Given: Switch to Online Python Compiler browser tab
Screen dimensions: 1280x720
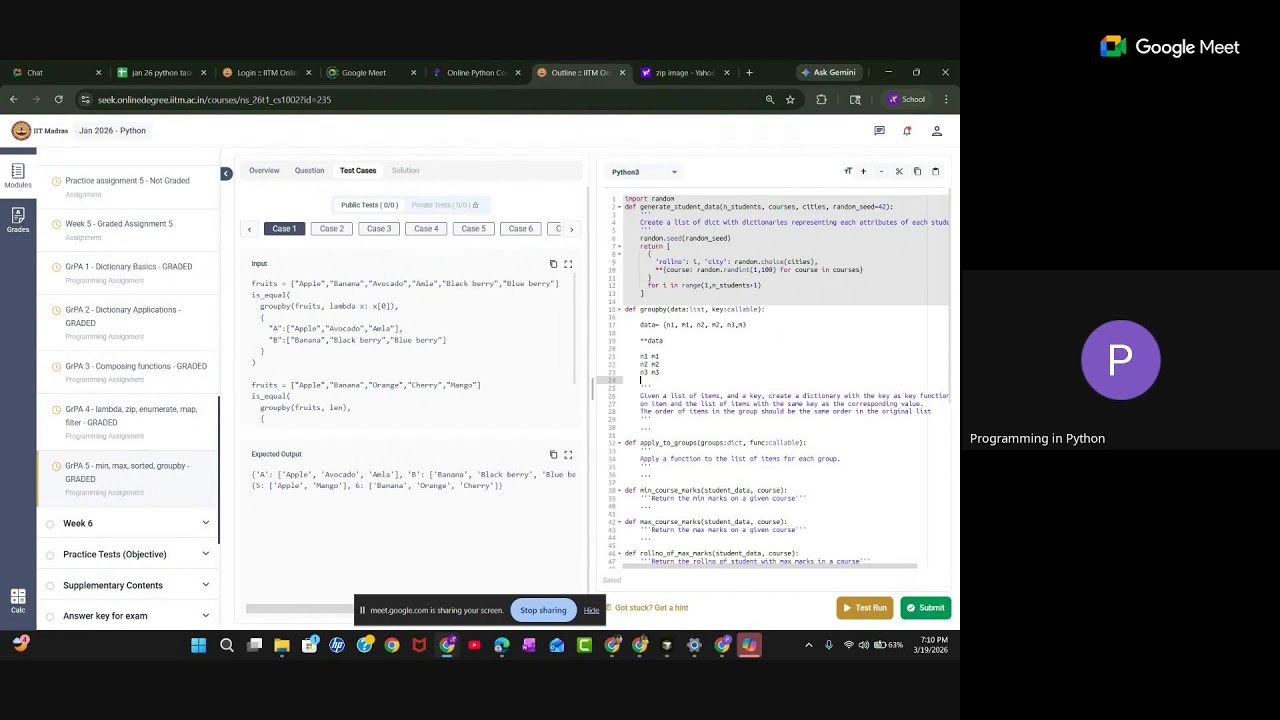Looking at the screenshot, I should 476,72.
